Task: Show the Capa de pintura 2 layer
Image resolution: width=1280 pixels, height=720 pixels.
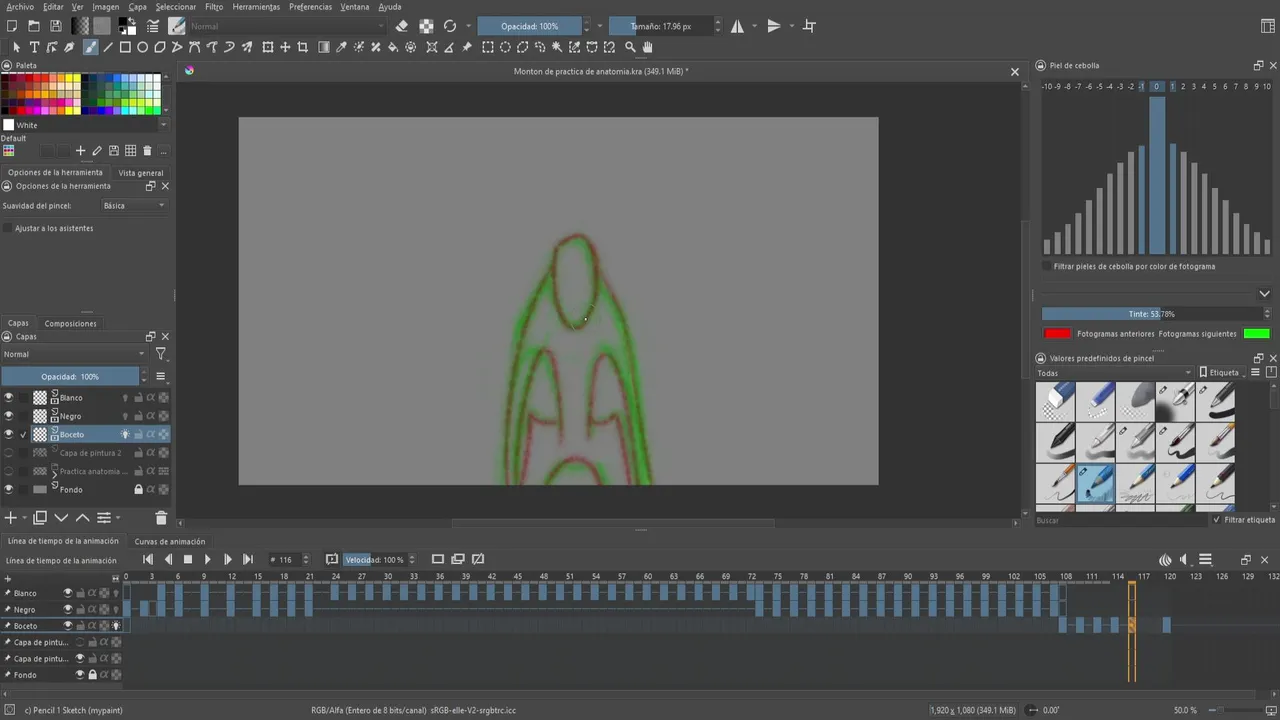Action: [9, 453]
